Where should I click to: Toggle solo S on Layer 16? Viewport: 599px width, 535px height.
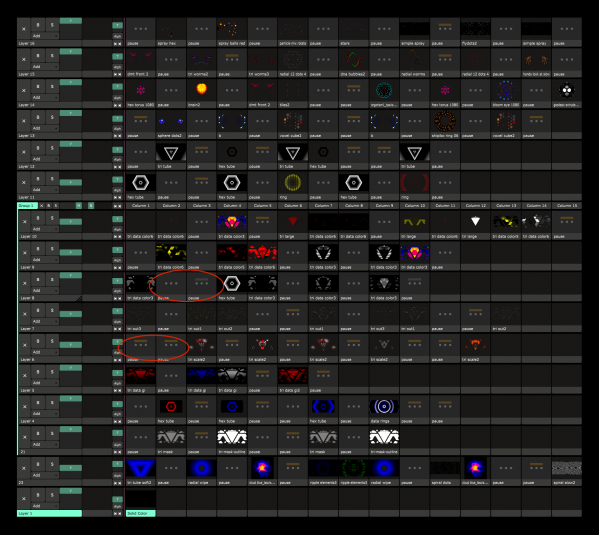coord(52,25)
